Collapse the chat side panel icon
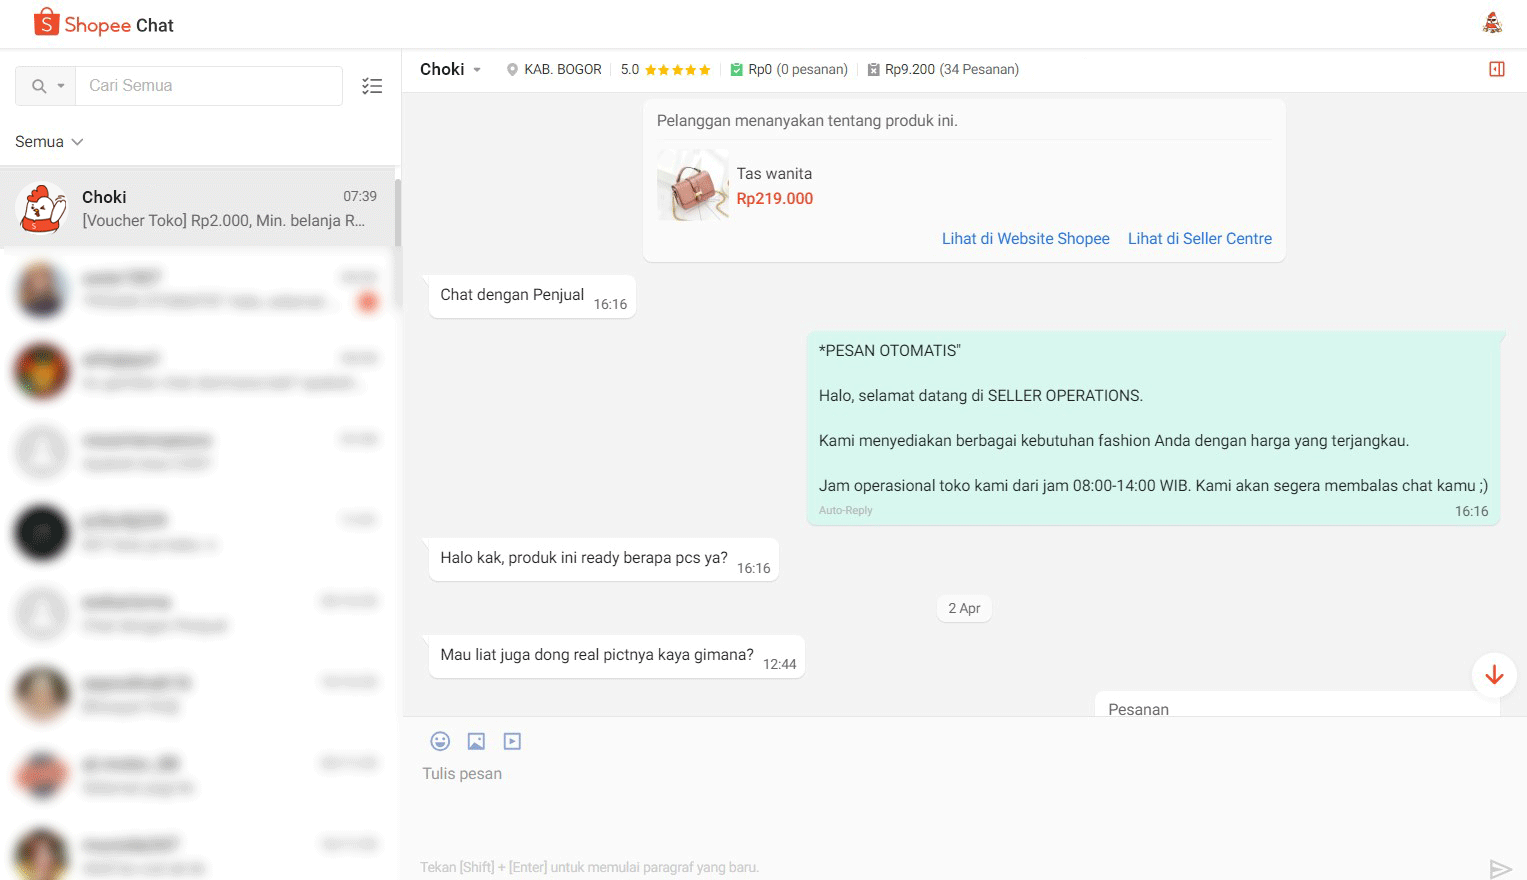Viewport: 1527px width, 880px height. coord(1496,68)
